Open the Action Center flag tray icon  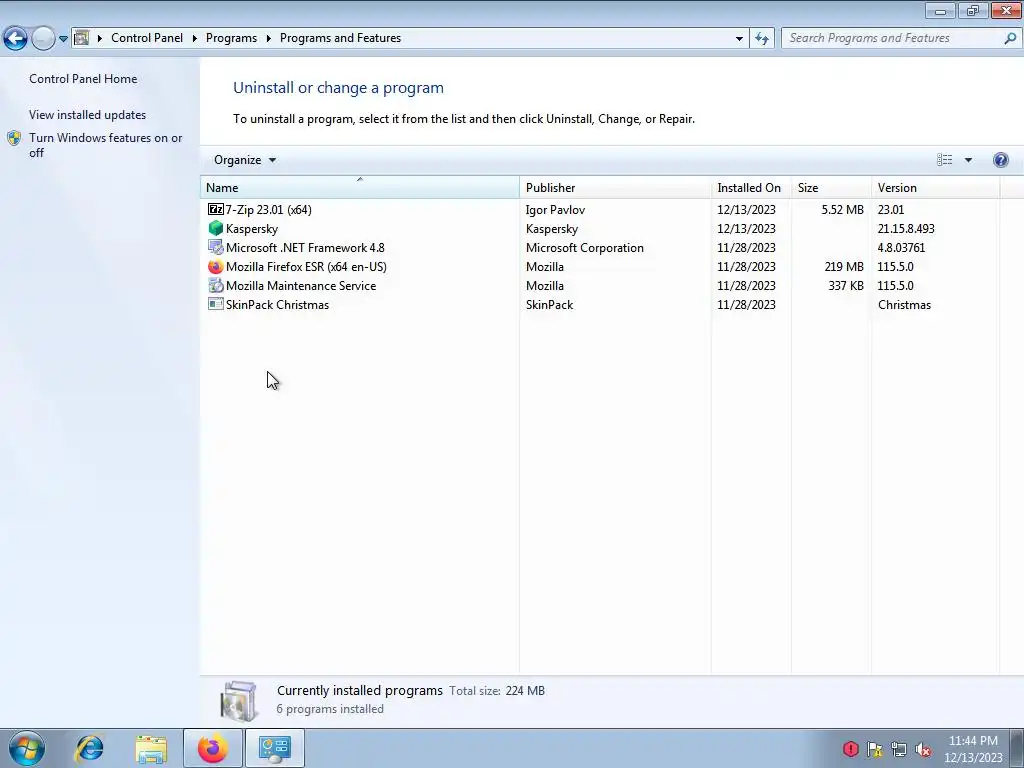click(x=874, y=749)
